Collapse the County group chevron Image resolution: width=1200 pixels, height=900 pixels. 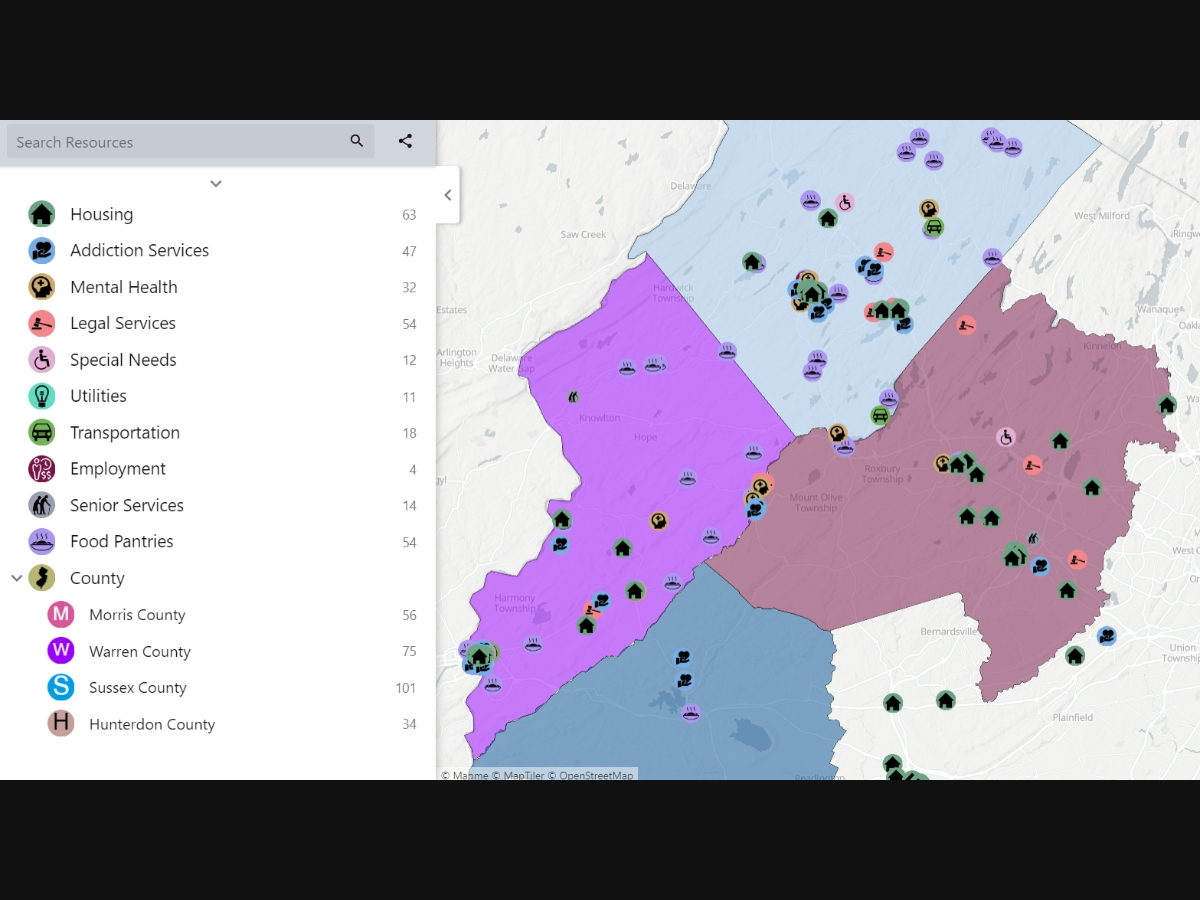coord(16,578)
